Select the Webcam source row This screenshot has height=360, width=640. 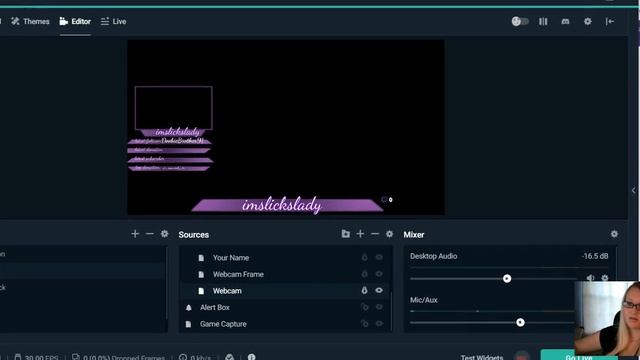285,291
